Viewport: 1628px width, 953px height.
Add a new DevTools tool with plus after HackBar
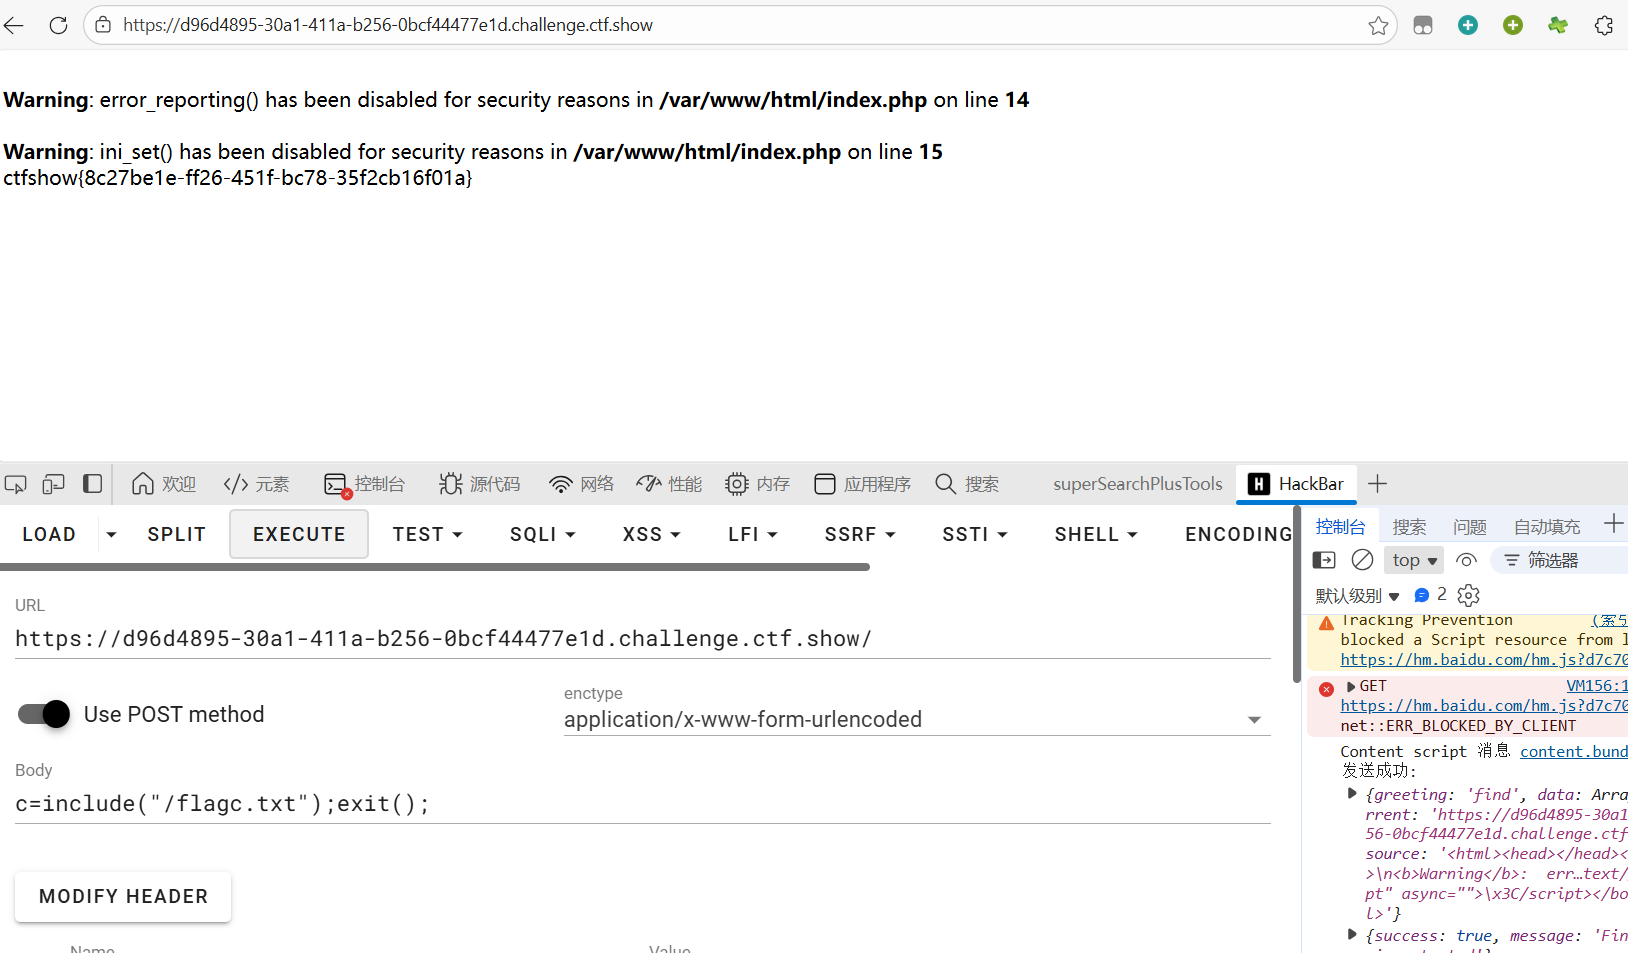(x=1377, y=484)
